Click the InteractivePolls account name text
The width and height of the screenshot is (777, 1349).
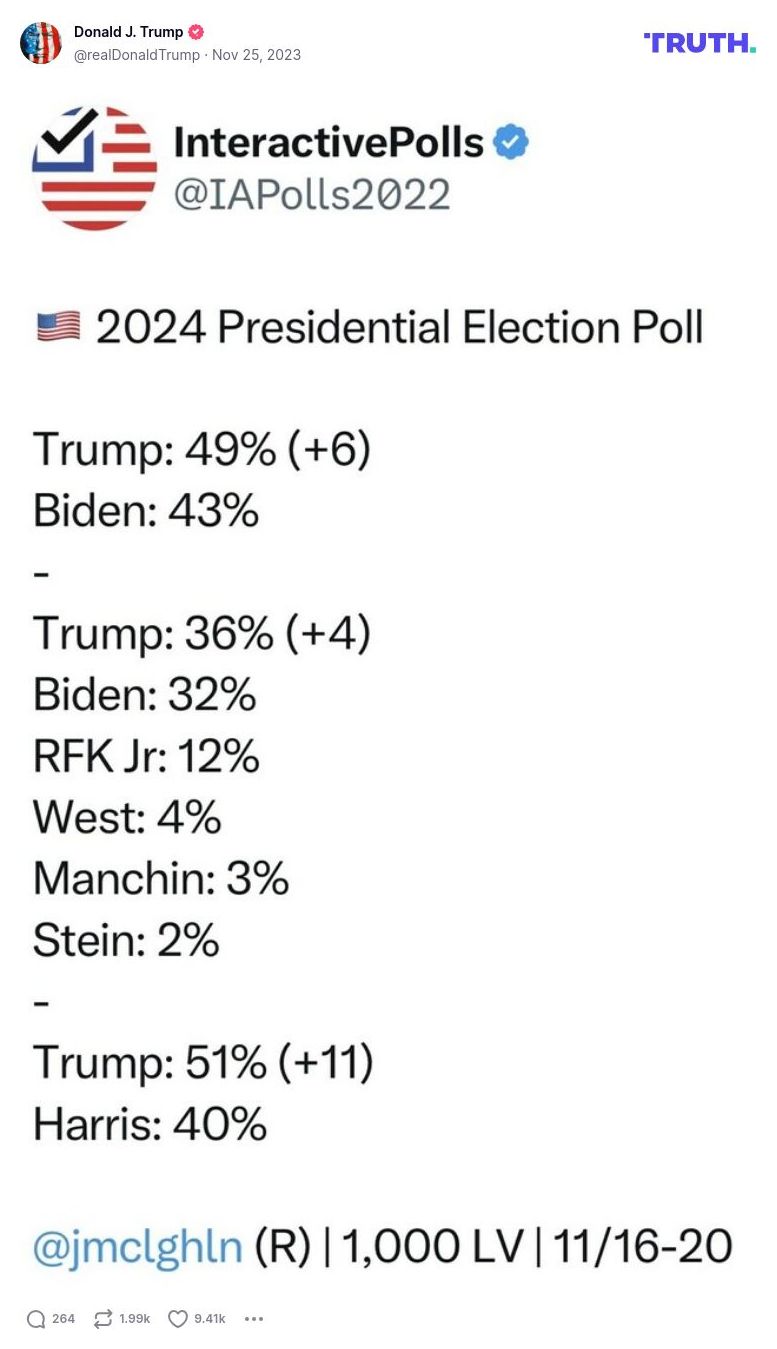pos(329,142)
